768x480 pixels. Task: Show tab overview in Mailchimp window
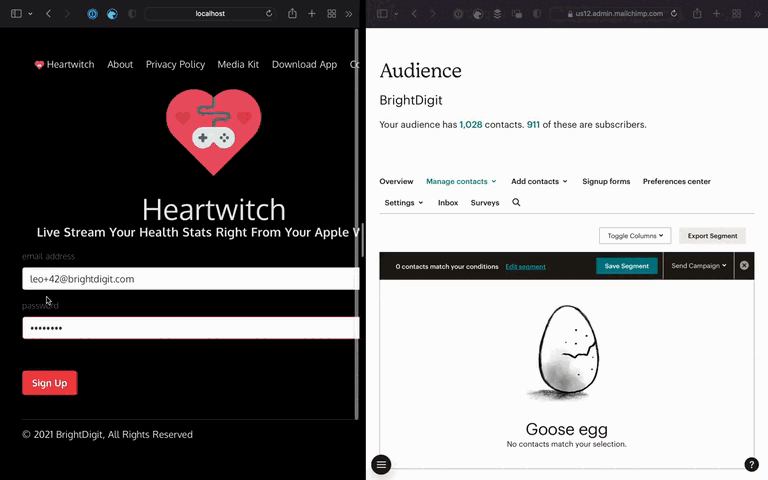pos(736,14)
